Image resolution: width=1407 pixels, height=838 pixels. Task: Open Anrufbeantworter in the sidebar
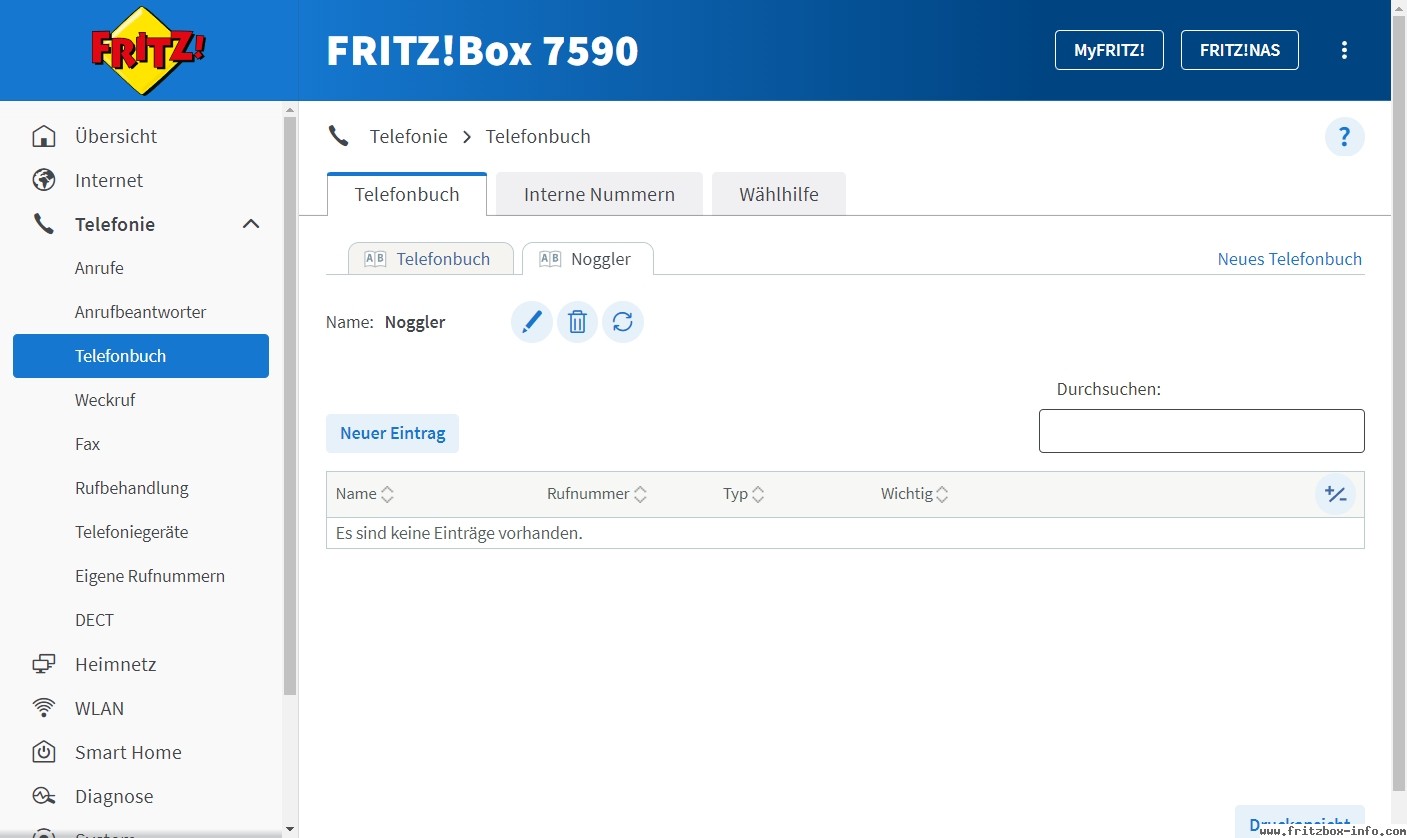pyautogui.click(x=140, y=312)
